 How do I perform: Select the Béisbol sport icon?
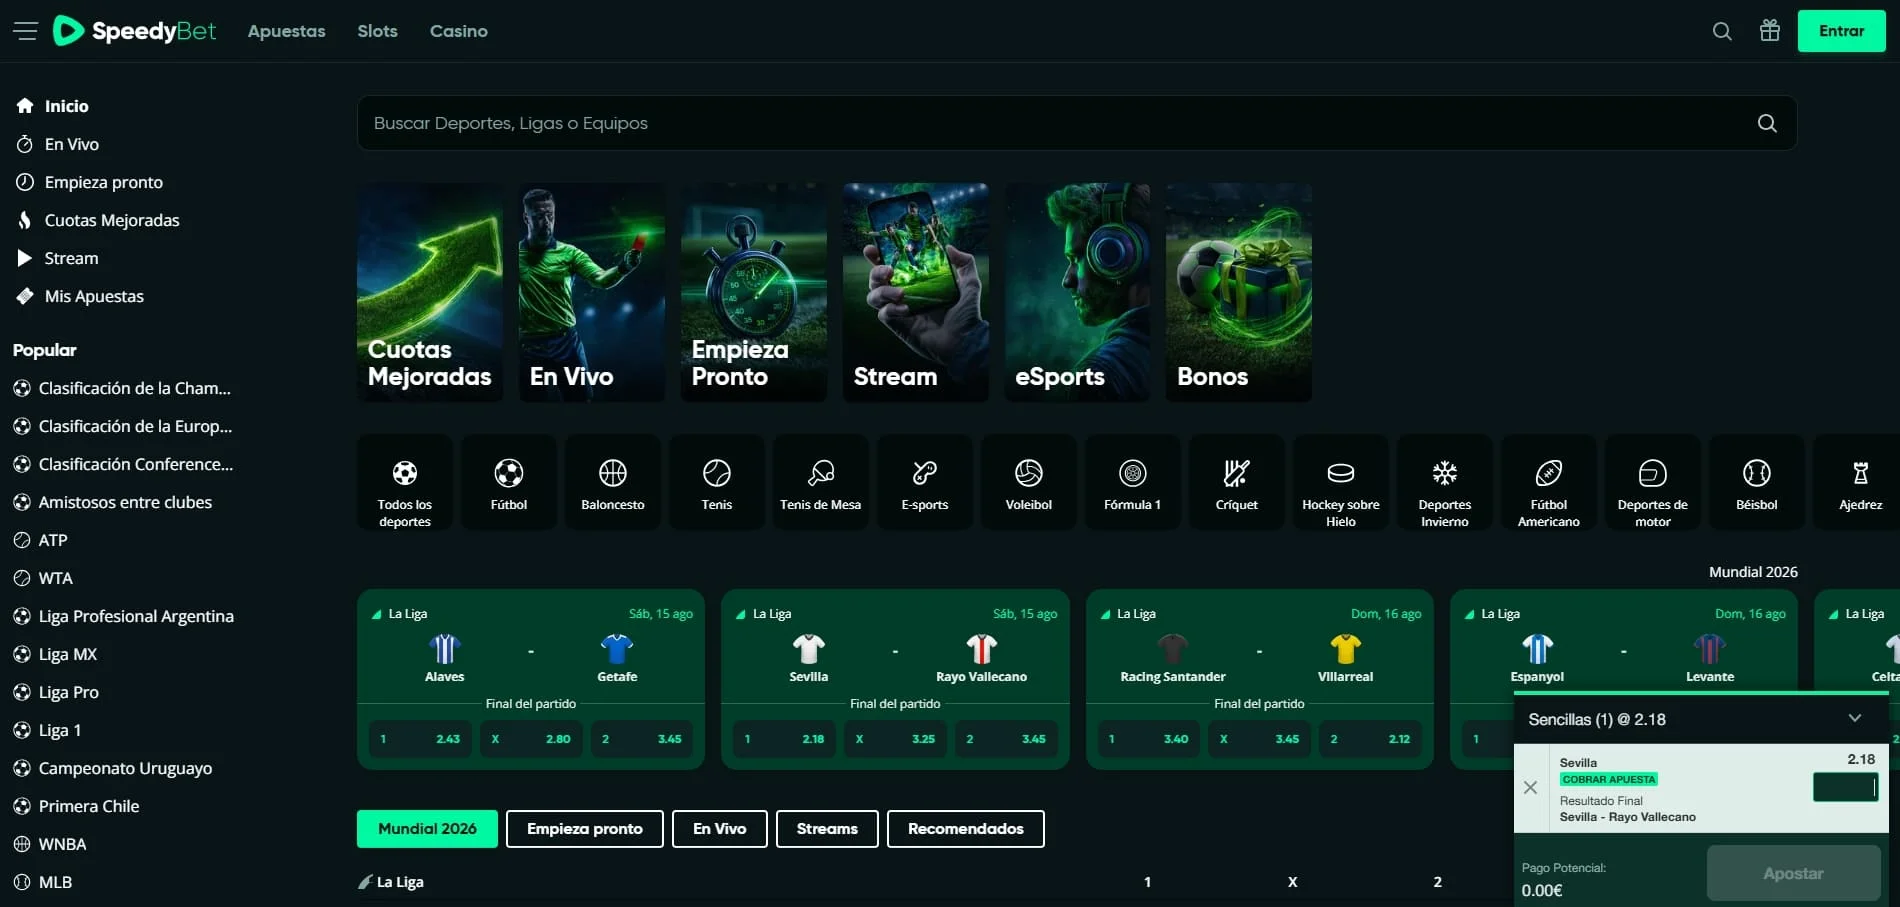coord(1757,482)
